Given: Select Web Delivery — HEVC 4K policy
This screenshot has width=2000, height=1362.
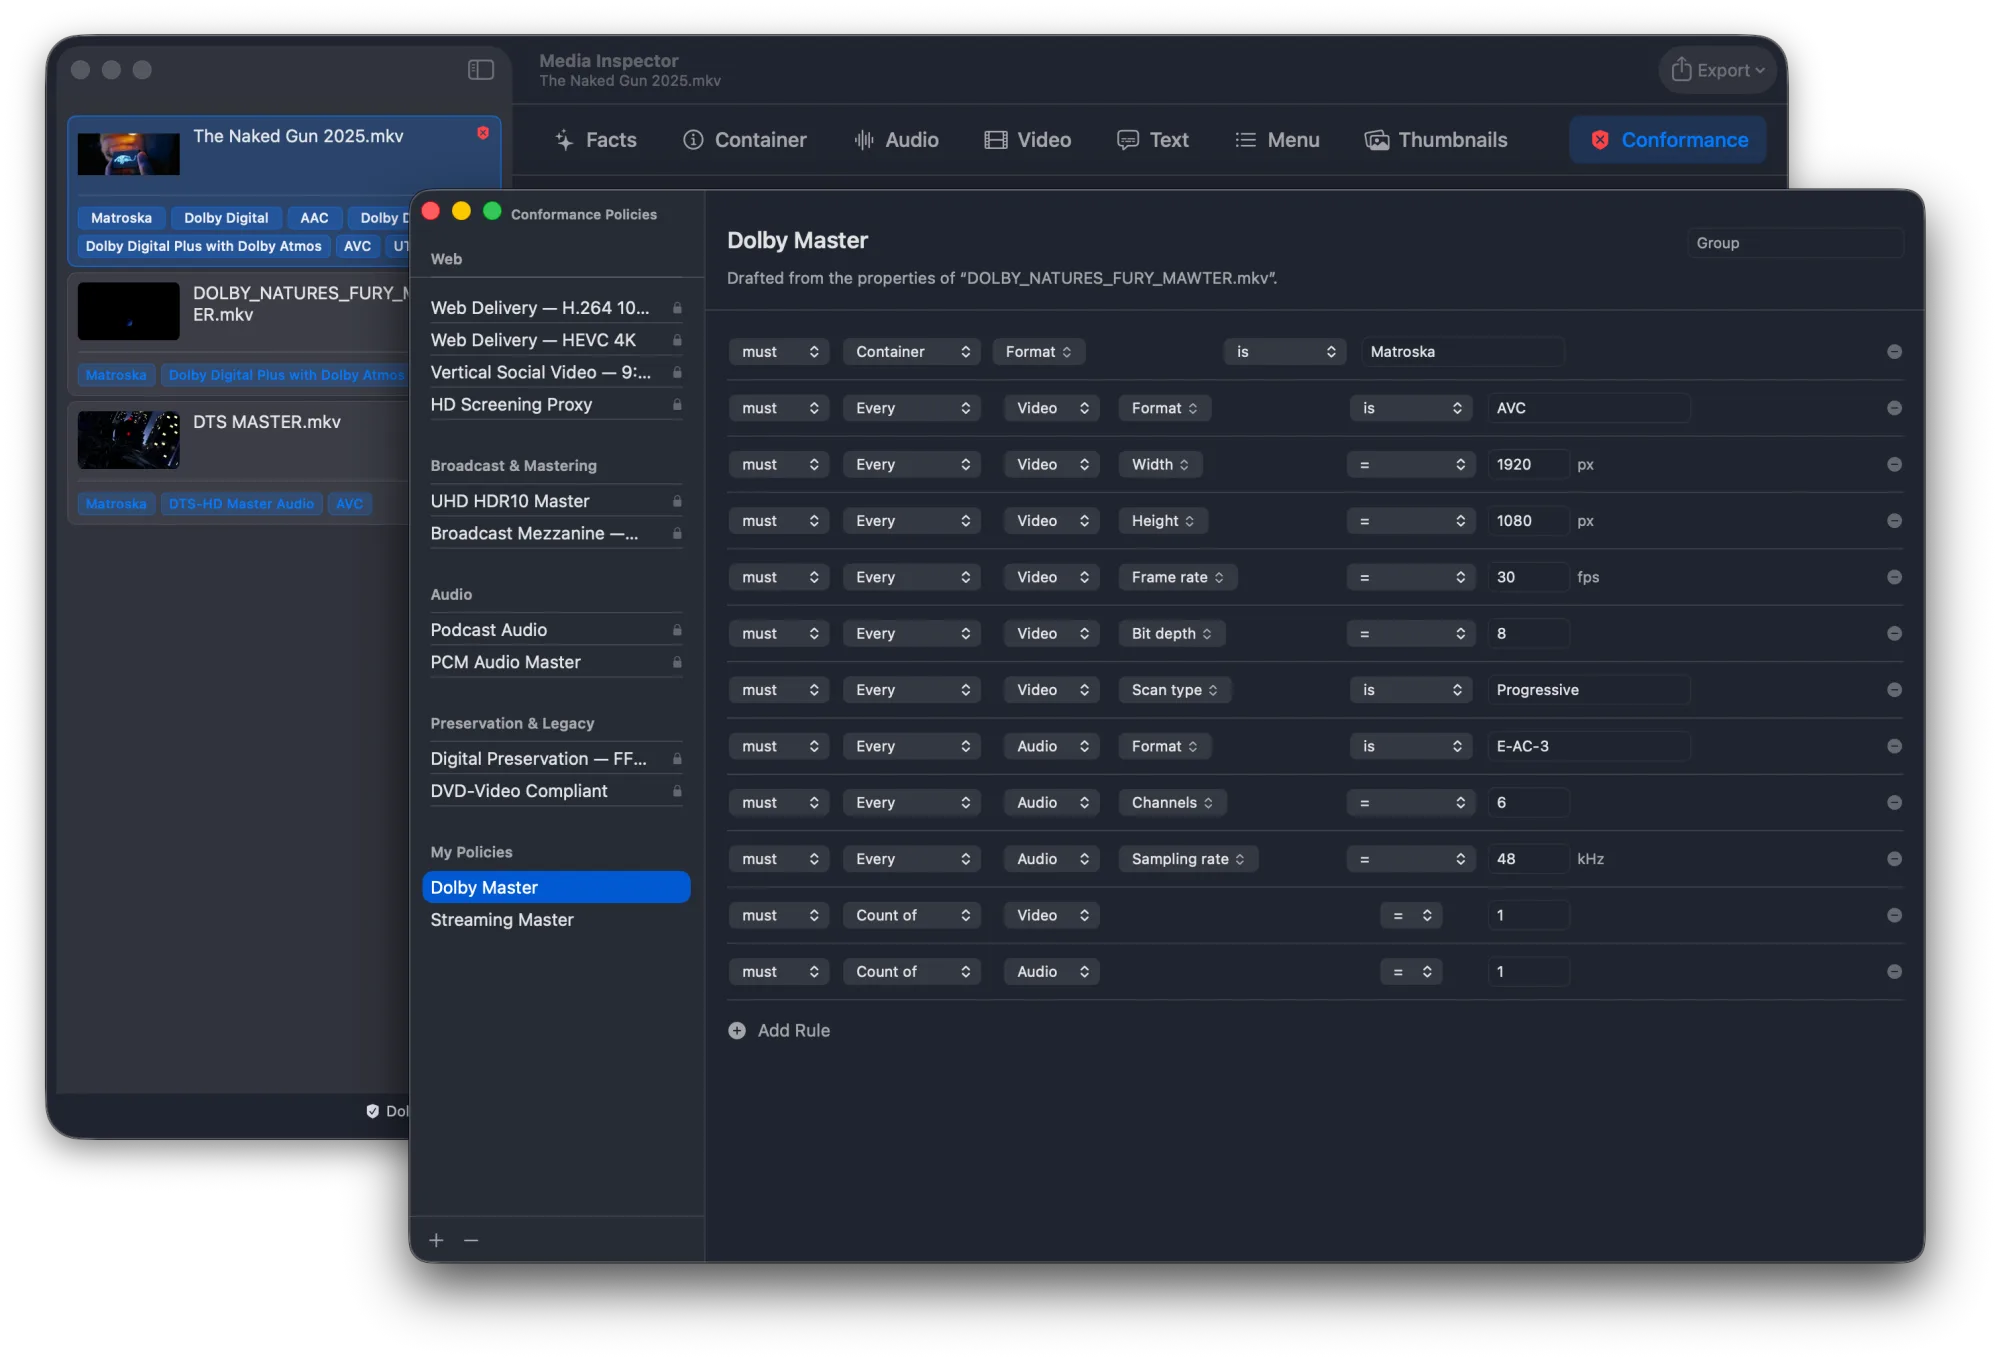Looking at the screenshot, I should pyautogui.click(x=556, y=340).
